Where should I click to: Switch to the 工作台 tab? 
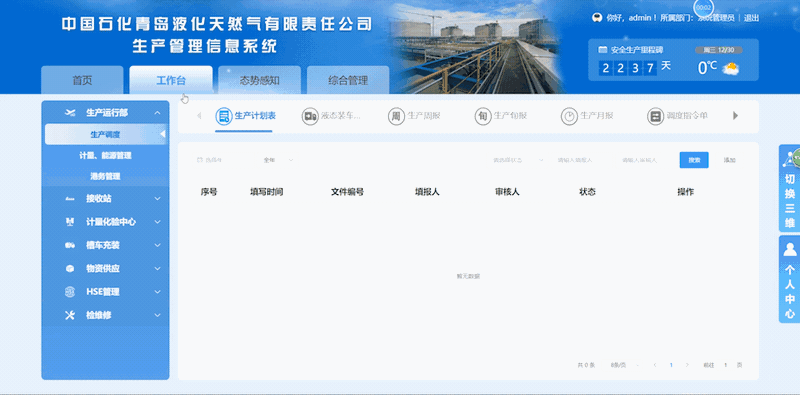pyautogui.click(x=171, y=80)
